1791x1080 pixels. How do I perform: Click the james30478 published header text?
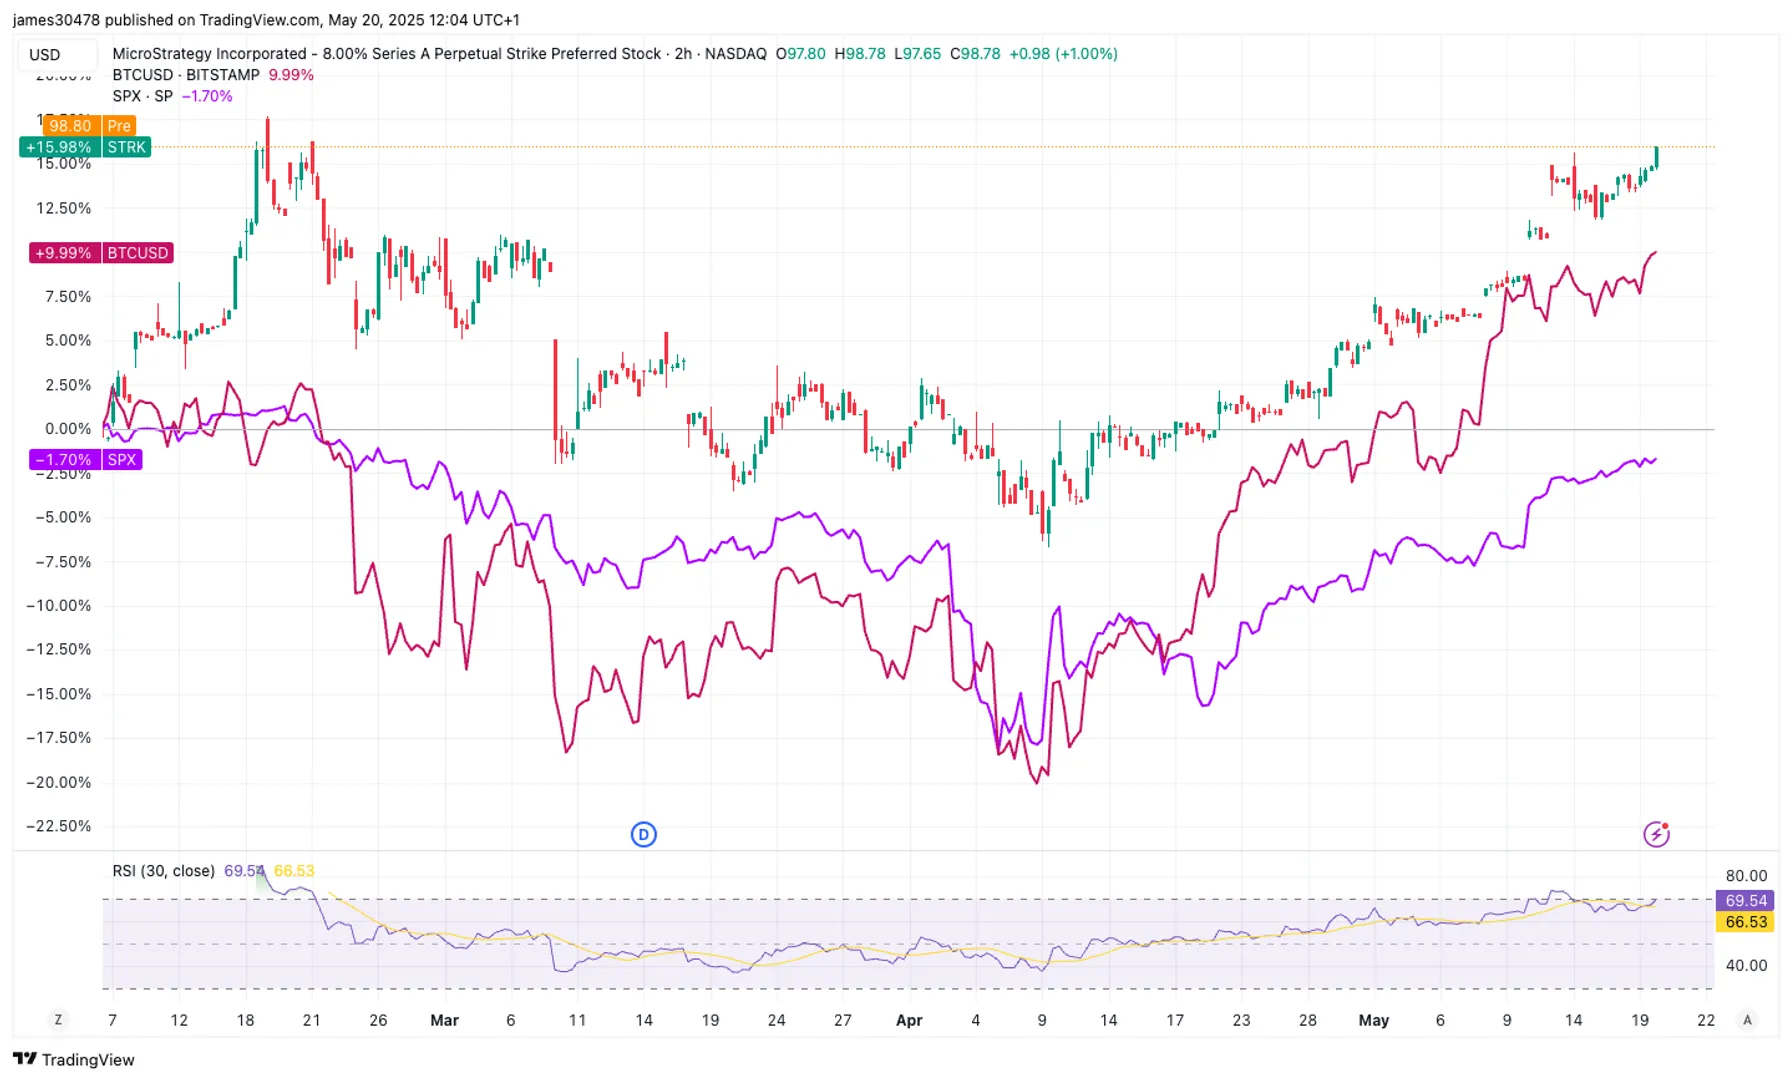(x=266, y=20)
